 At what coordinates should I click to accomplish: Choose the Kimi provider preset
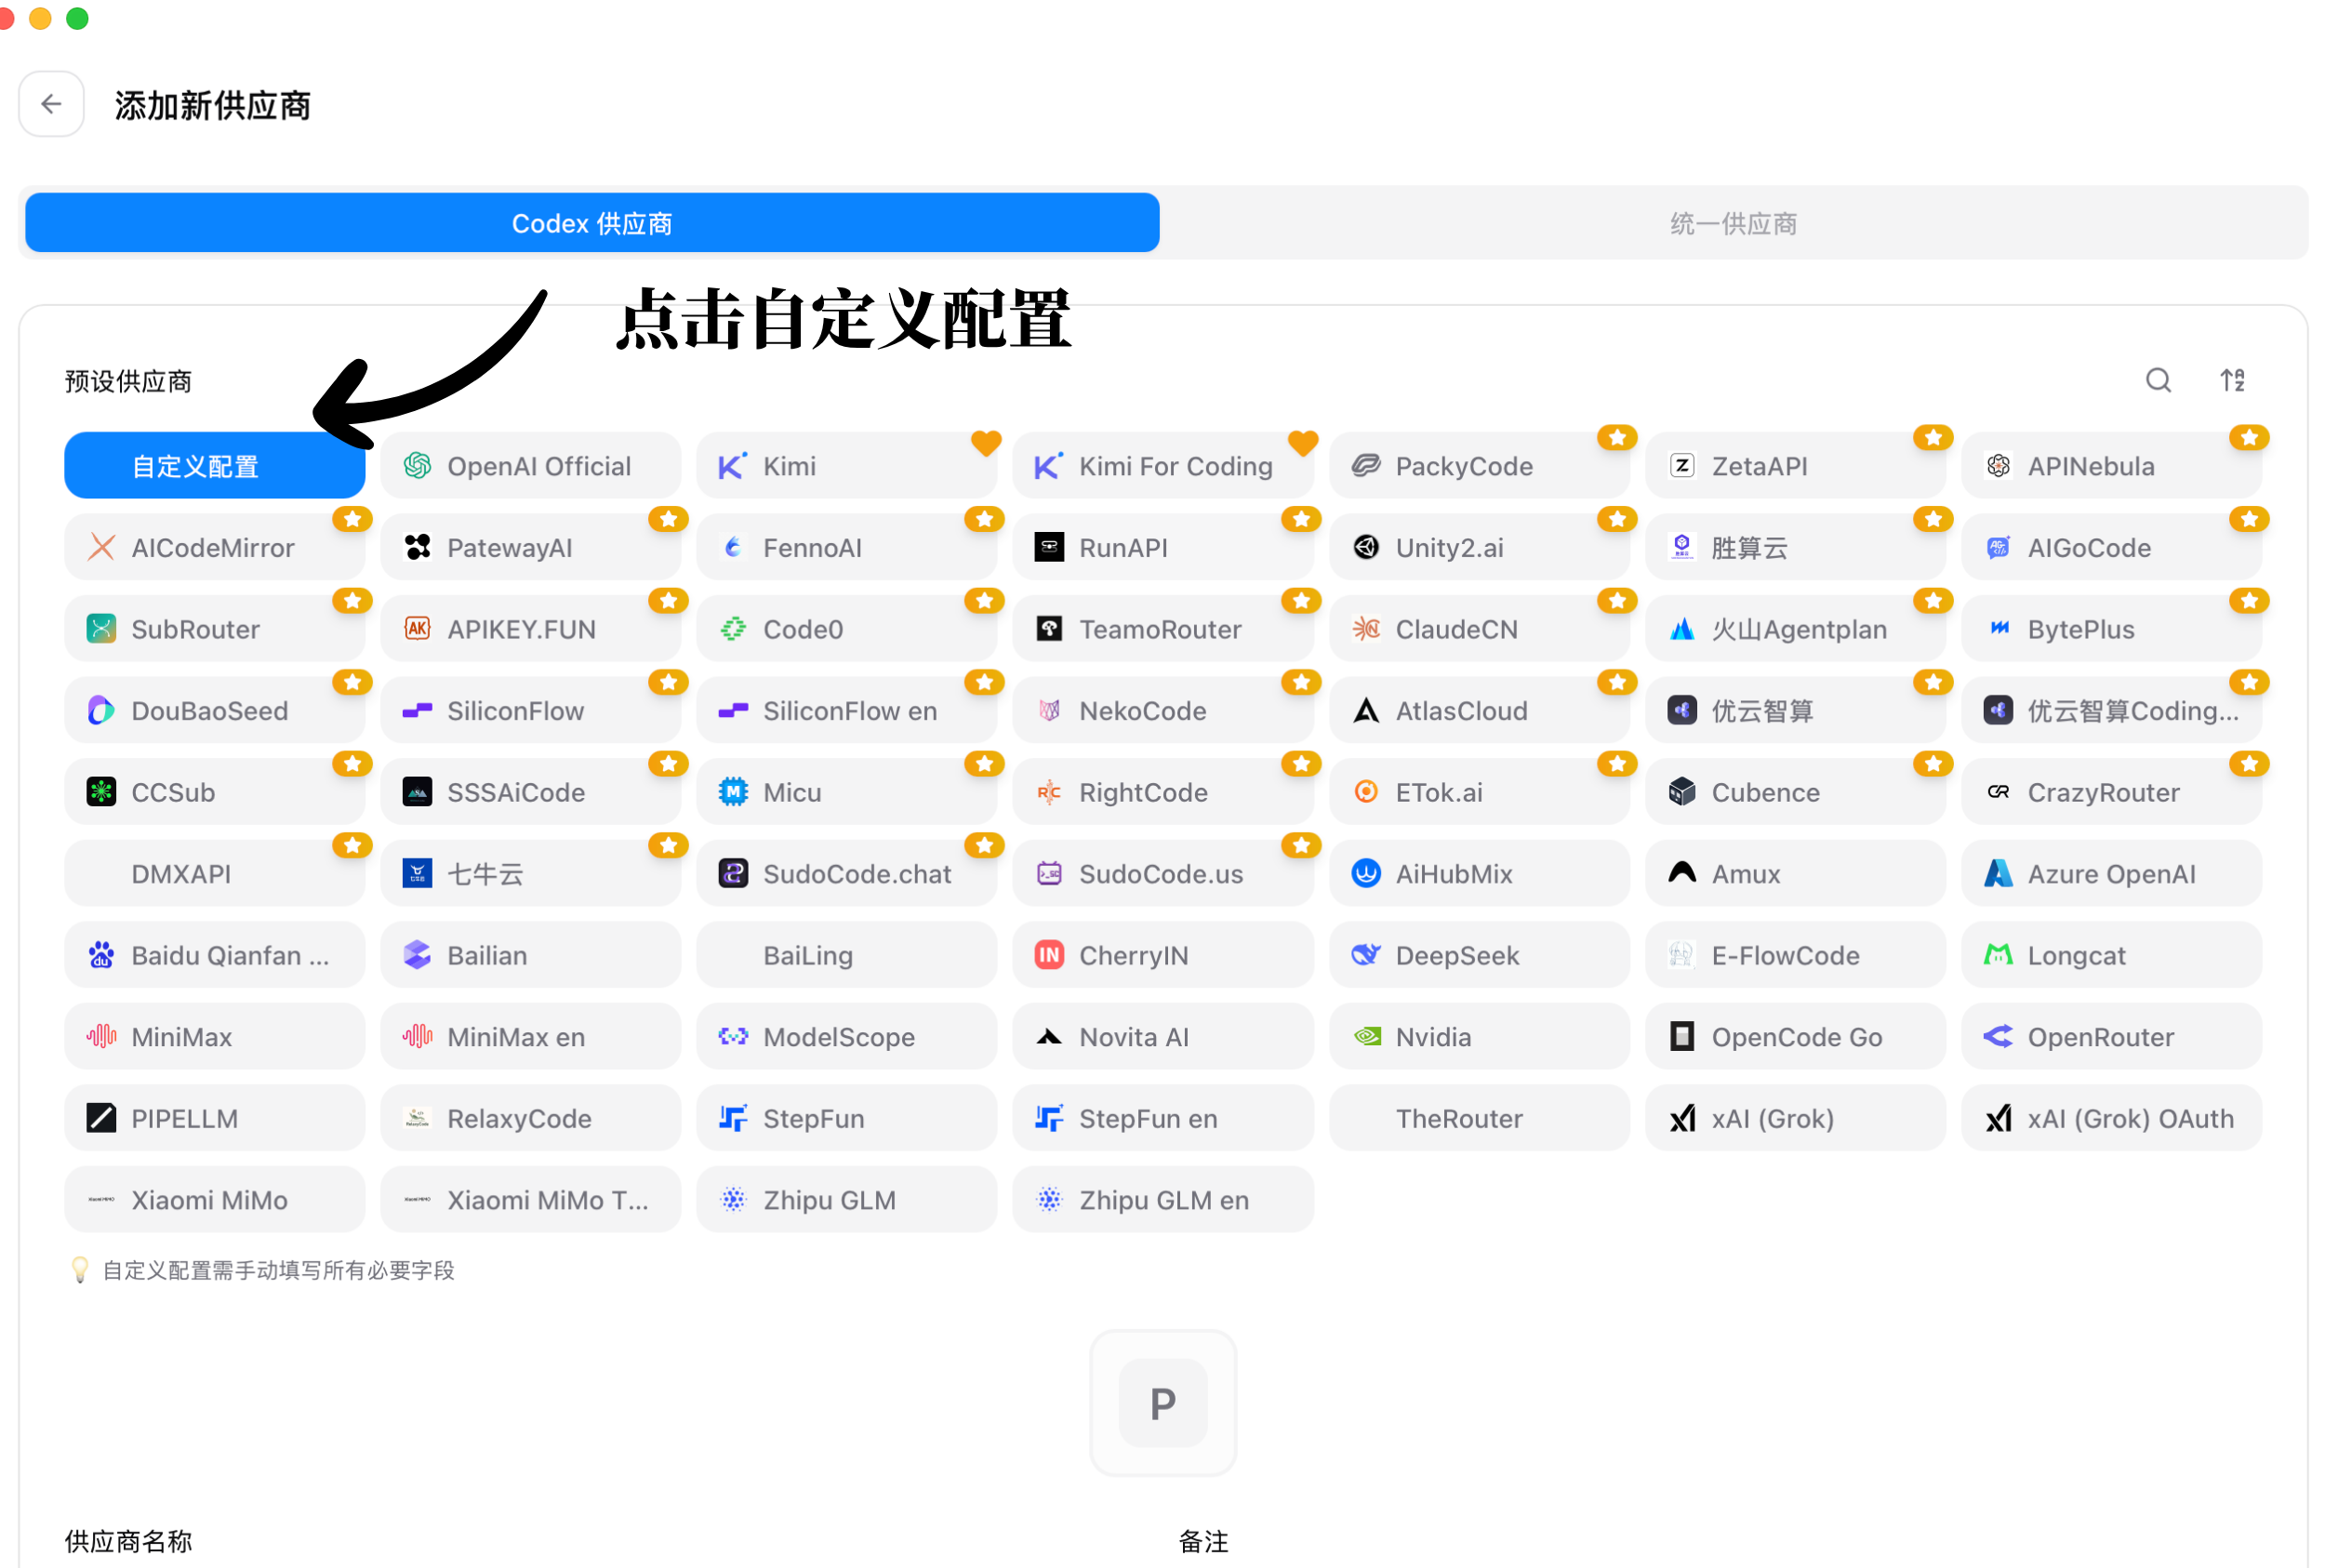click(x=847, y=466)
